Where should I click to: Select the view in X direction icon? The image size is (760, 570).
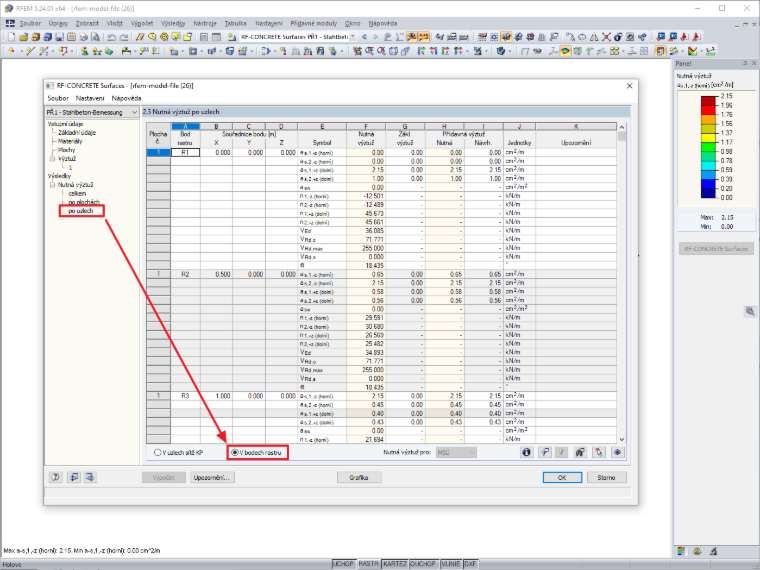point(421,51)
